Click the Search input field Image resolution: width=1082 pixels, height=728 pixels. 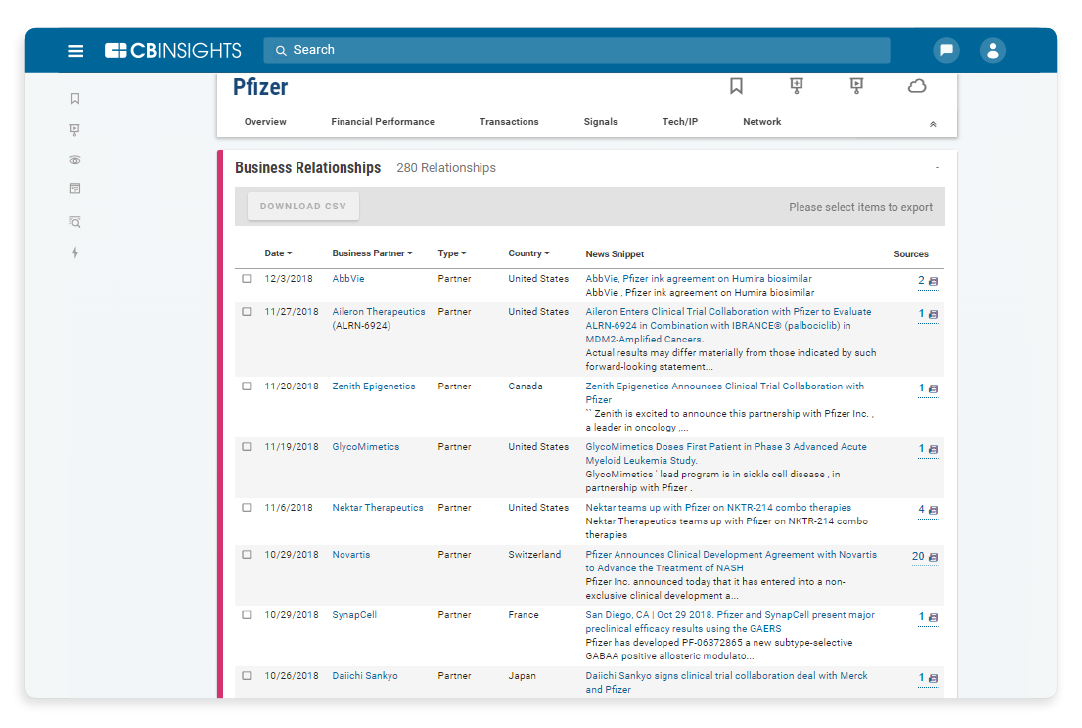577,50
